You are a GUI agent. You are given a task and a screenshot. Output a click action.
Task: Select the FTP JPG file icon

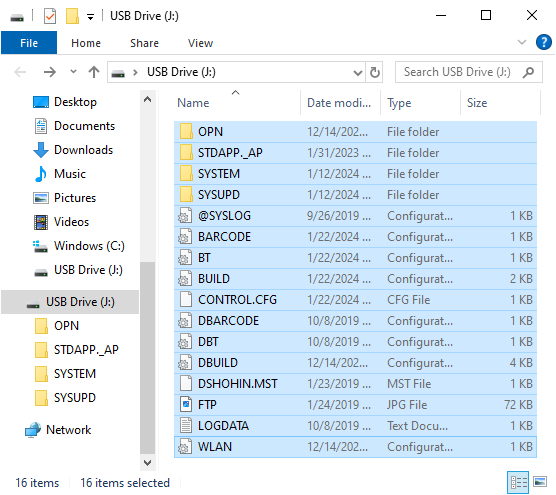pyautogui.click(x=186, y=405)
